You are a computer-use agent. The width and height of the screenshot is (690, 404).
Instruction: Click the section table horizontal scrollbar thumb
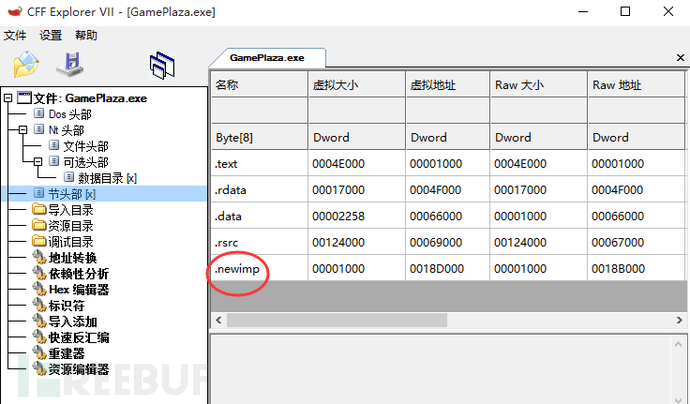point(337,320)
